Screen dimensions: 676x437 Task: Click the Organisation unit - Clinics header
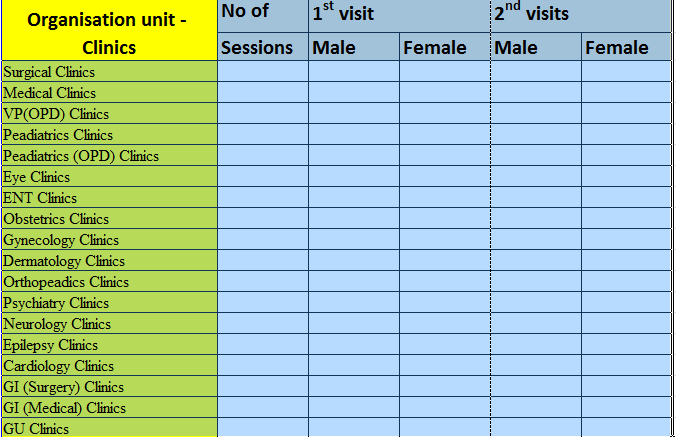point(109,31)
